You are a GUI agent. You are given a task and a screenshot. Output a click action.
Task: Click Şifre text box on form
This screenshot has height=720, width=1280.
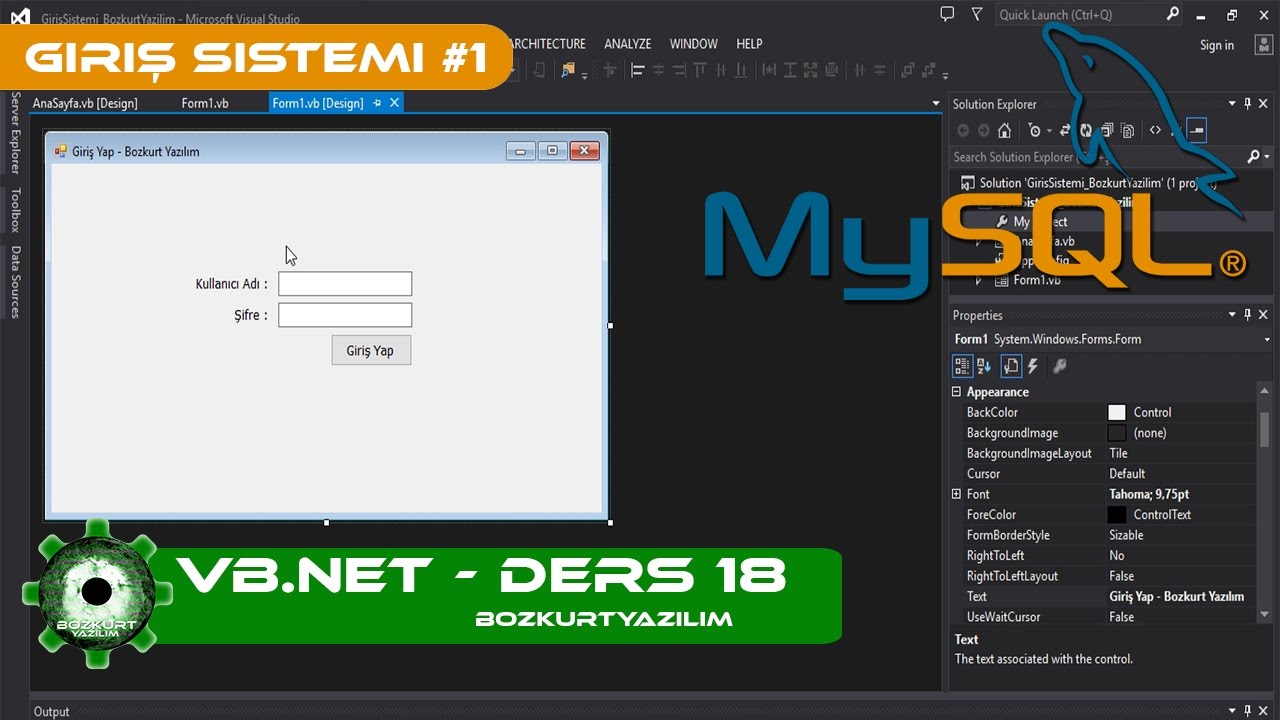[x=345, y=315]
